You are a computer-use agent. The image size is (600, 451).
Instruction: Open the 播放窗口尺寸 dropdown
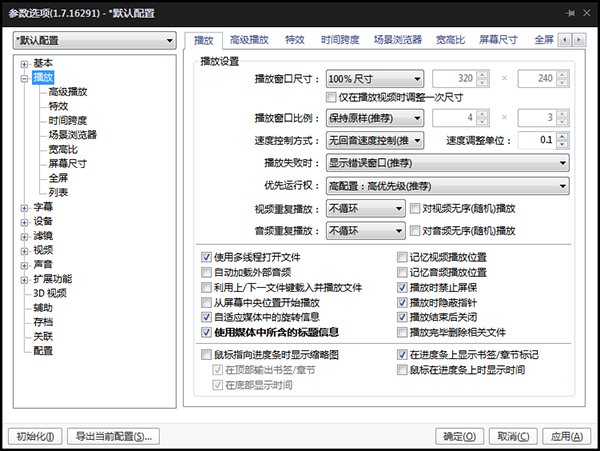(375, 78)
